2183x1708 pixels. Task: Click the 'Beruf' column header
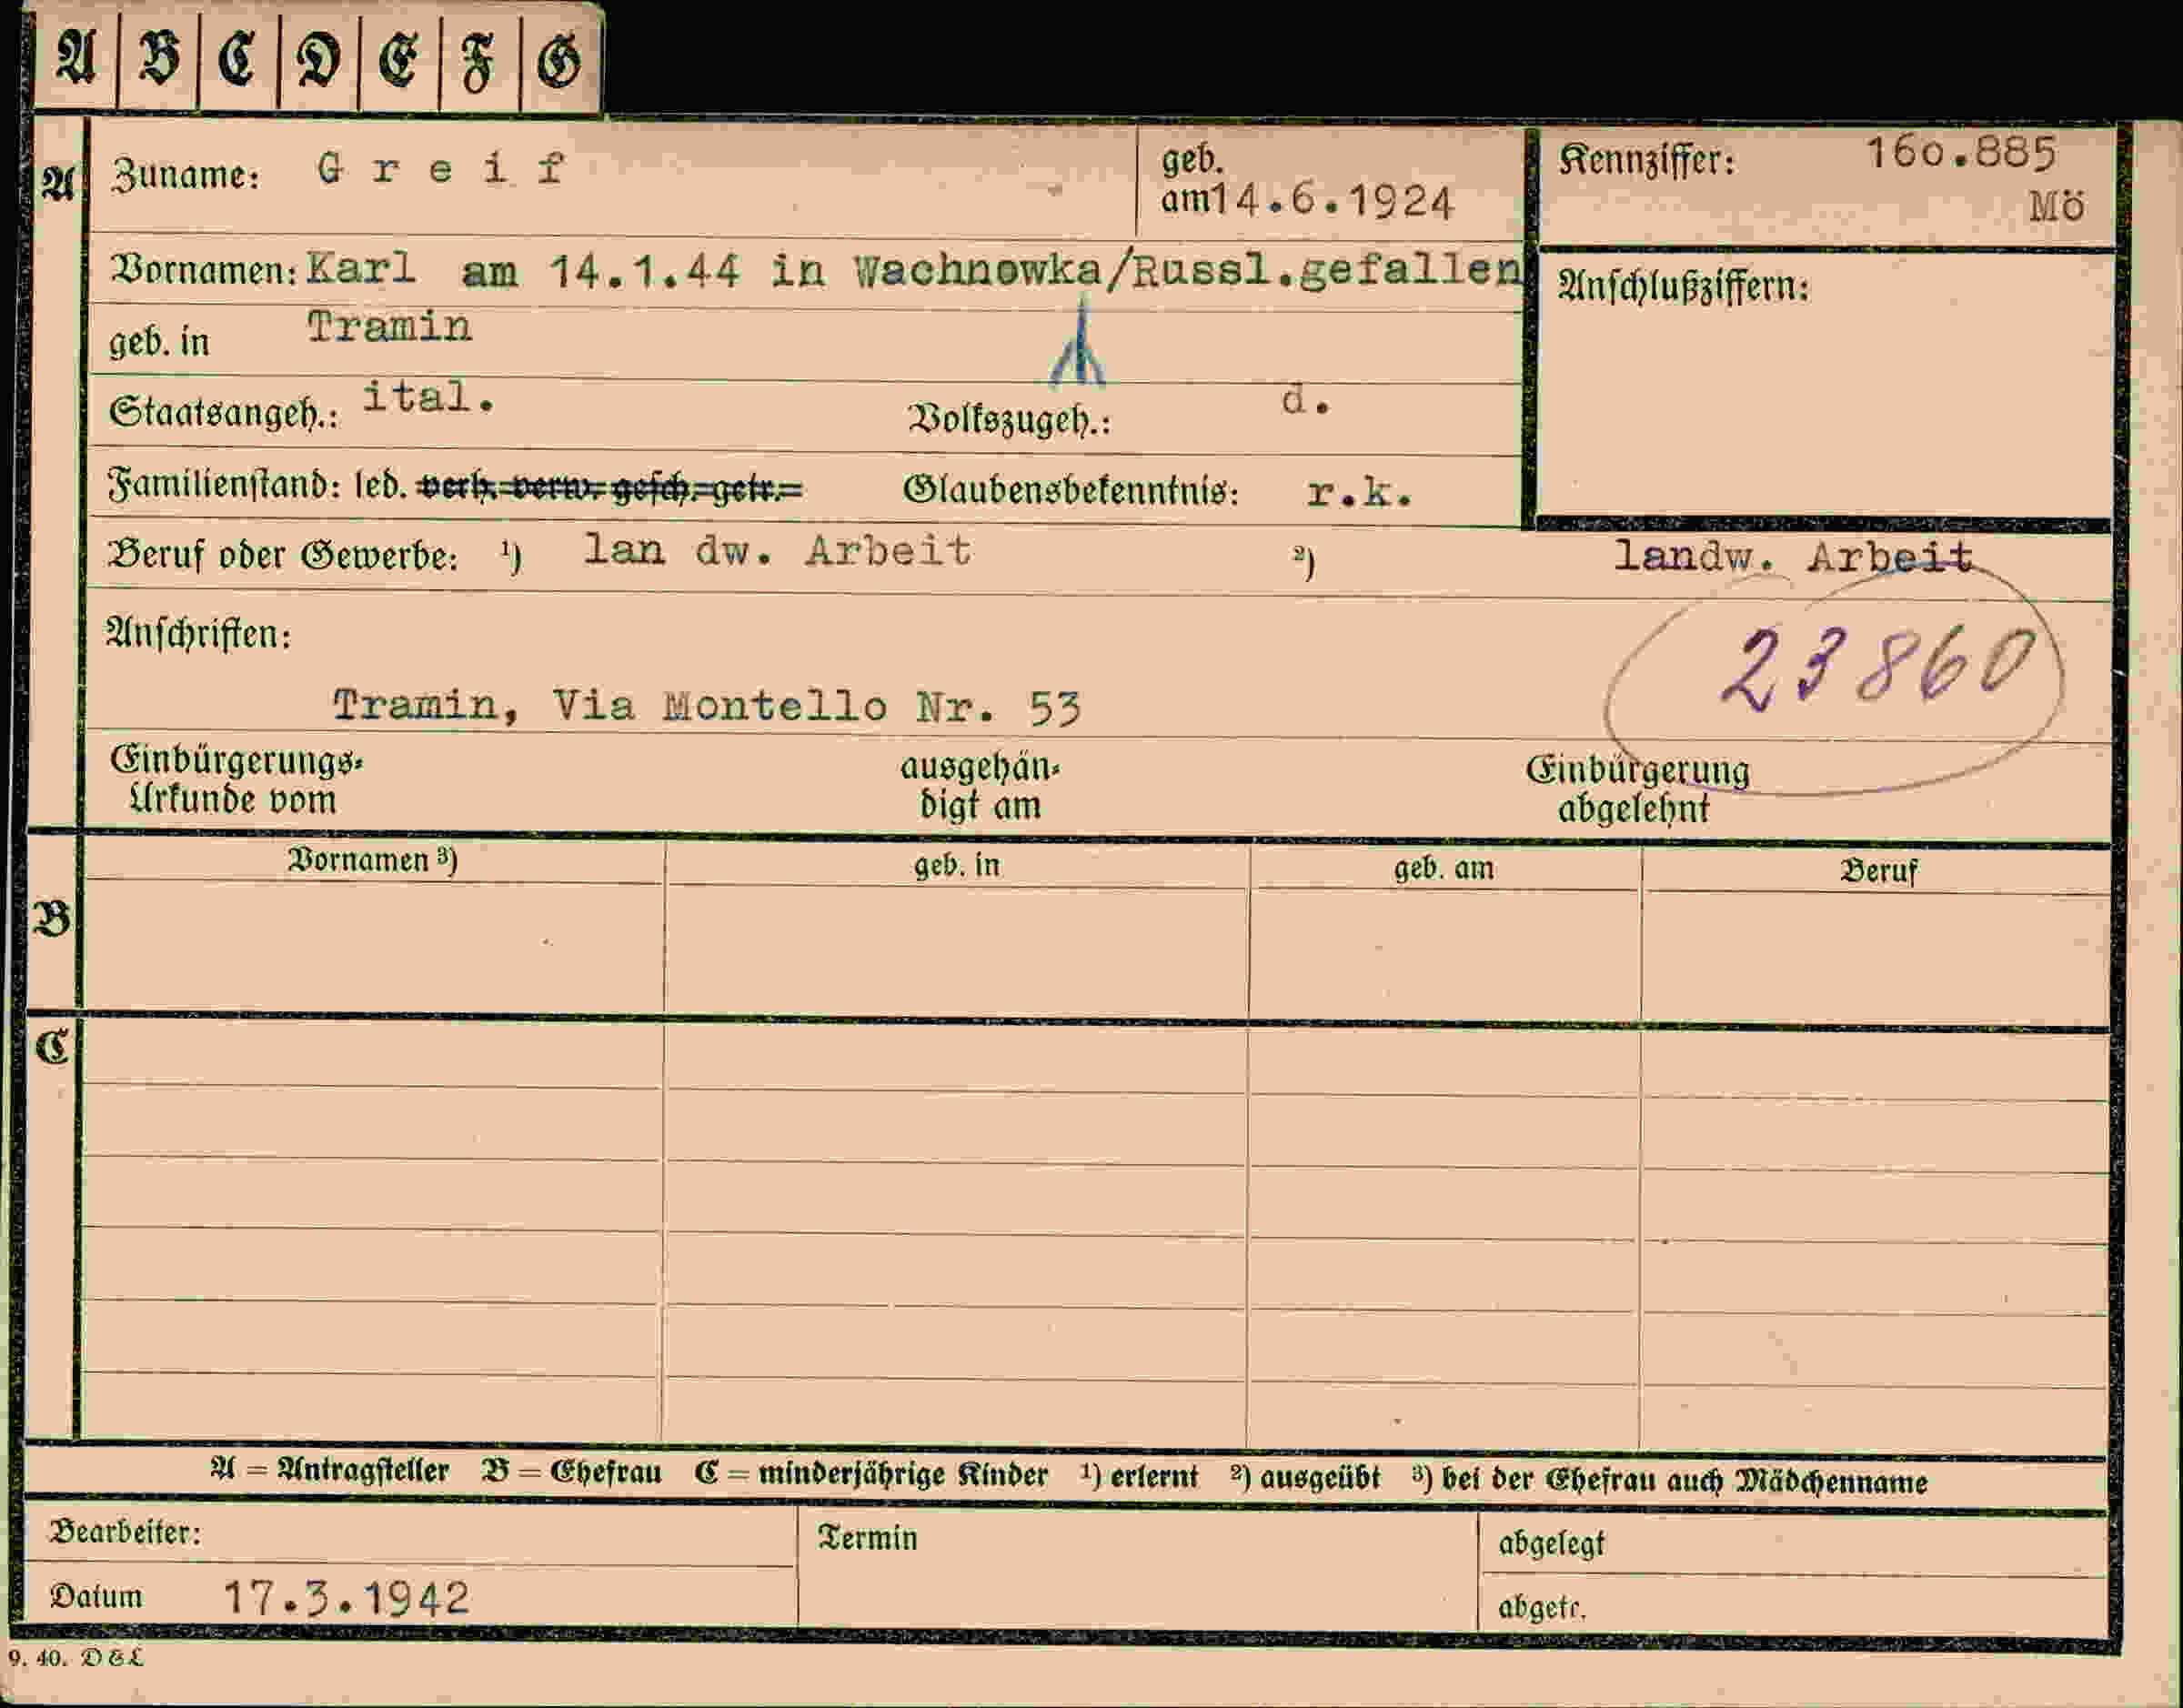(x=1879, y=871)
